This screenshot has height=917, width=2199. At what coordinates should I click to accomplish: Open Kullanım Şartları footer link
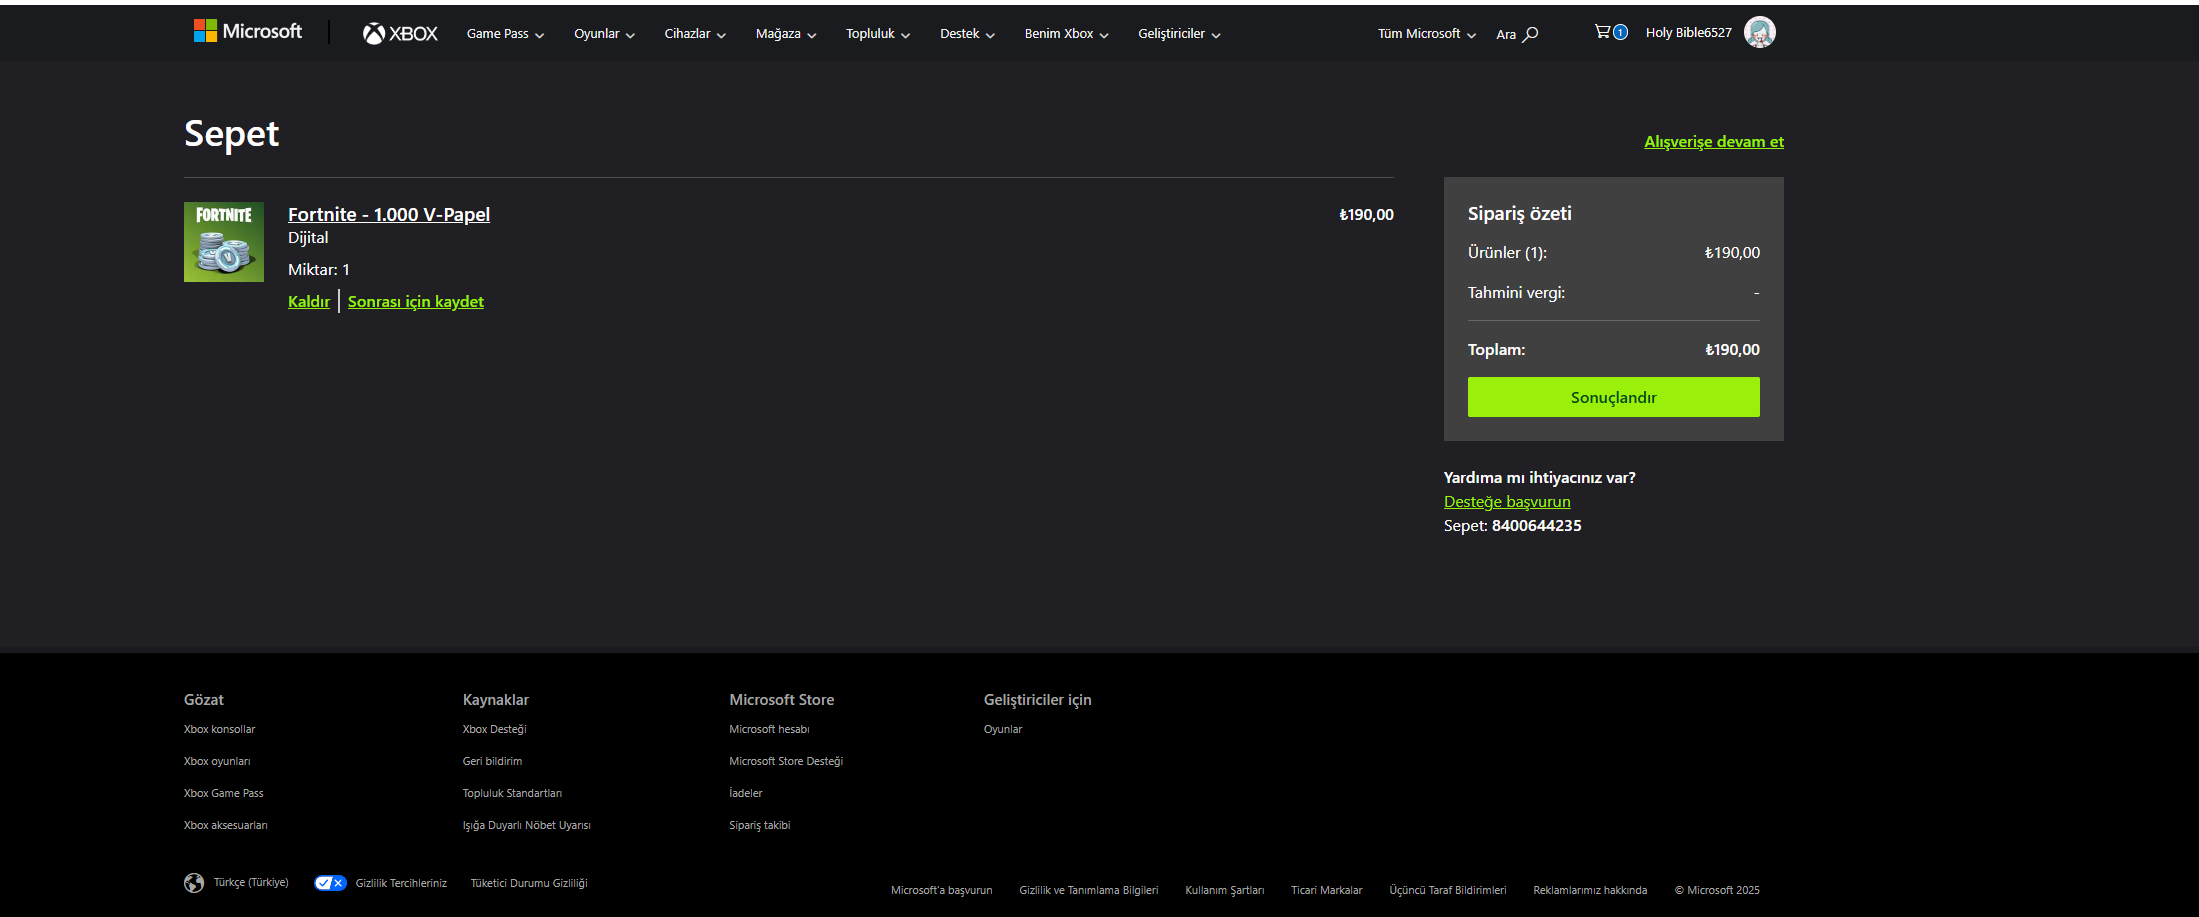point(1225,890)
